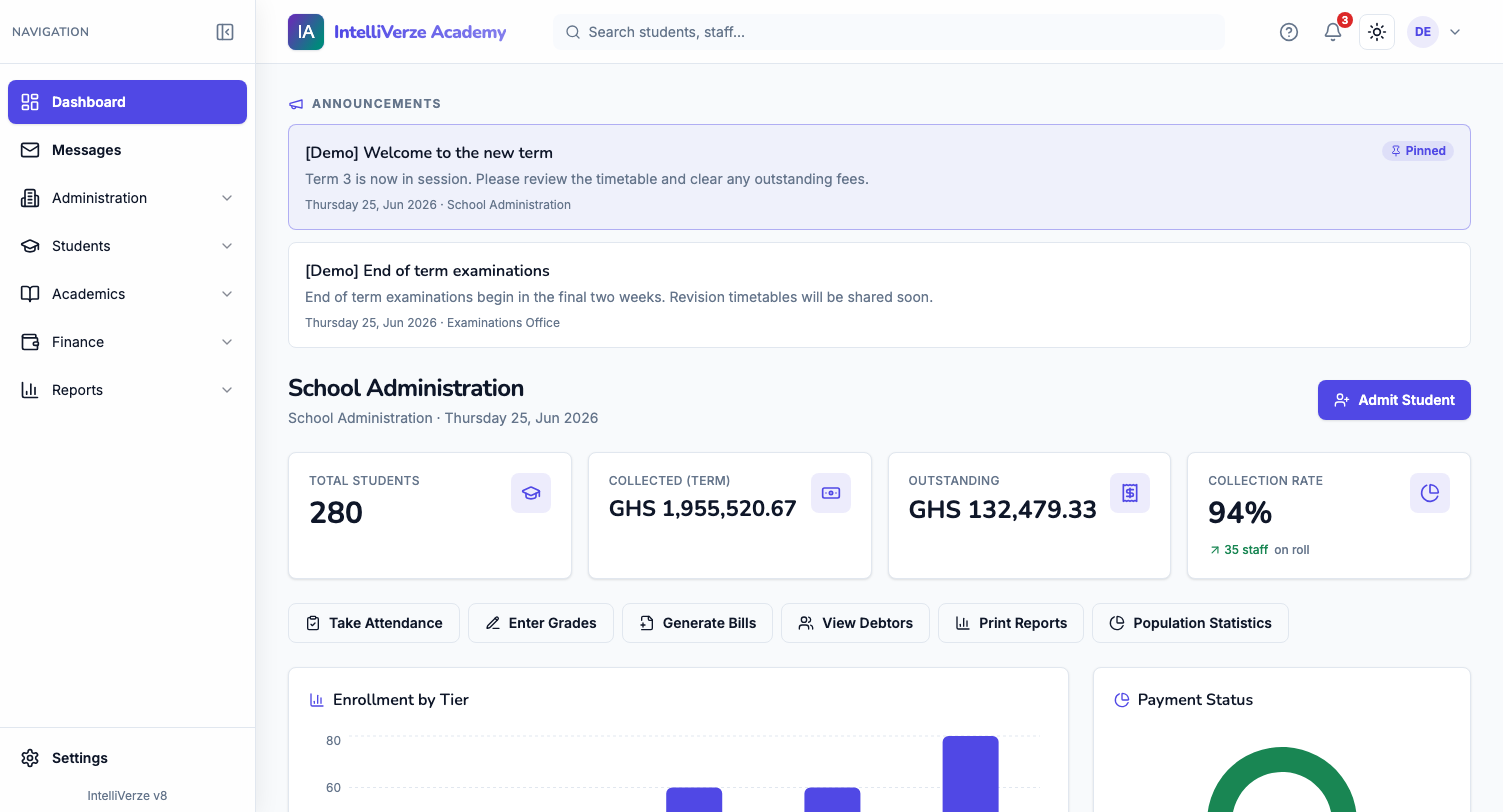Go to Dashboard in sidebar

pos(127,102)
